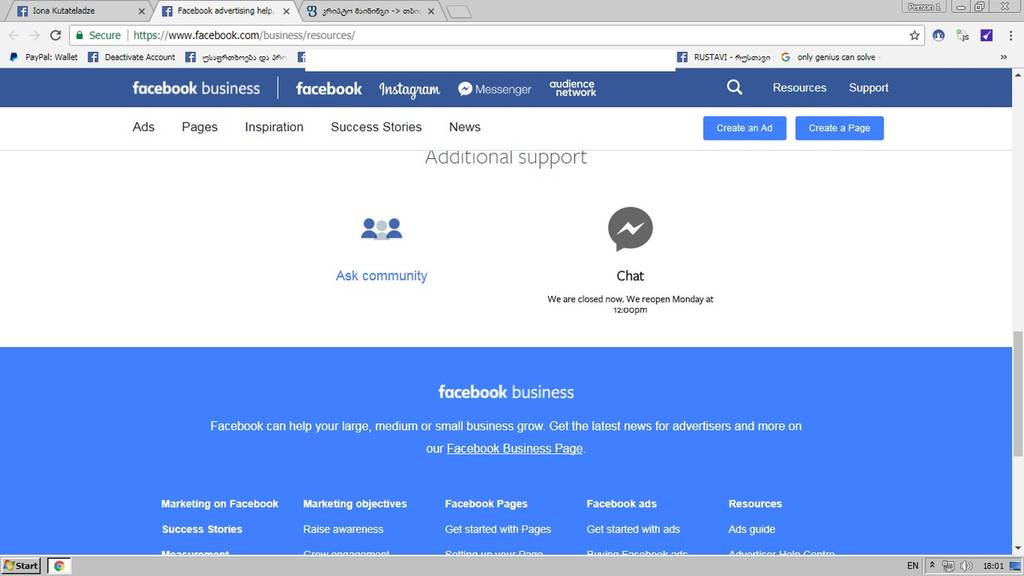This screenshot has width=1024, height=576.
Task: Open the footer Facebook ads heading
Action: pyautogui.click(x=621, y=504)
